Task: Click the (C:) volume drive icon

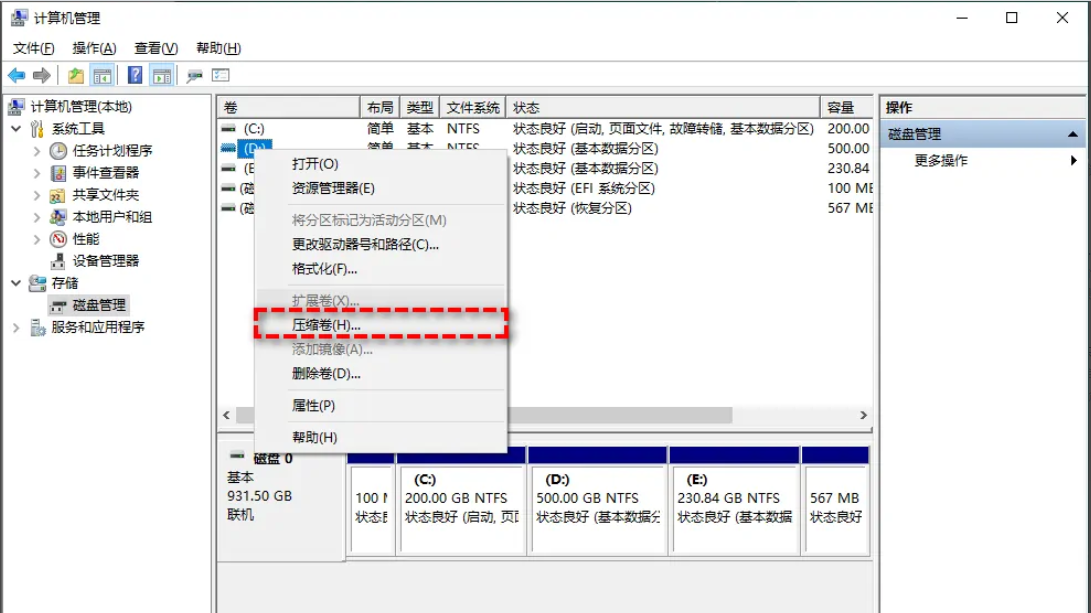Action: [x=228, y=129]
